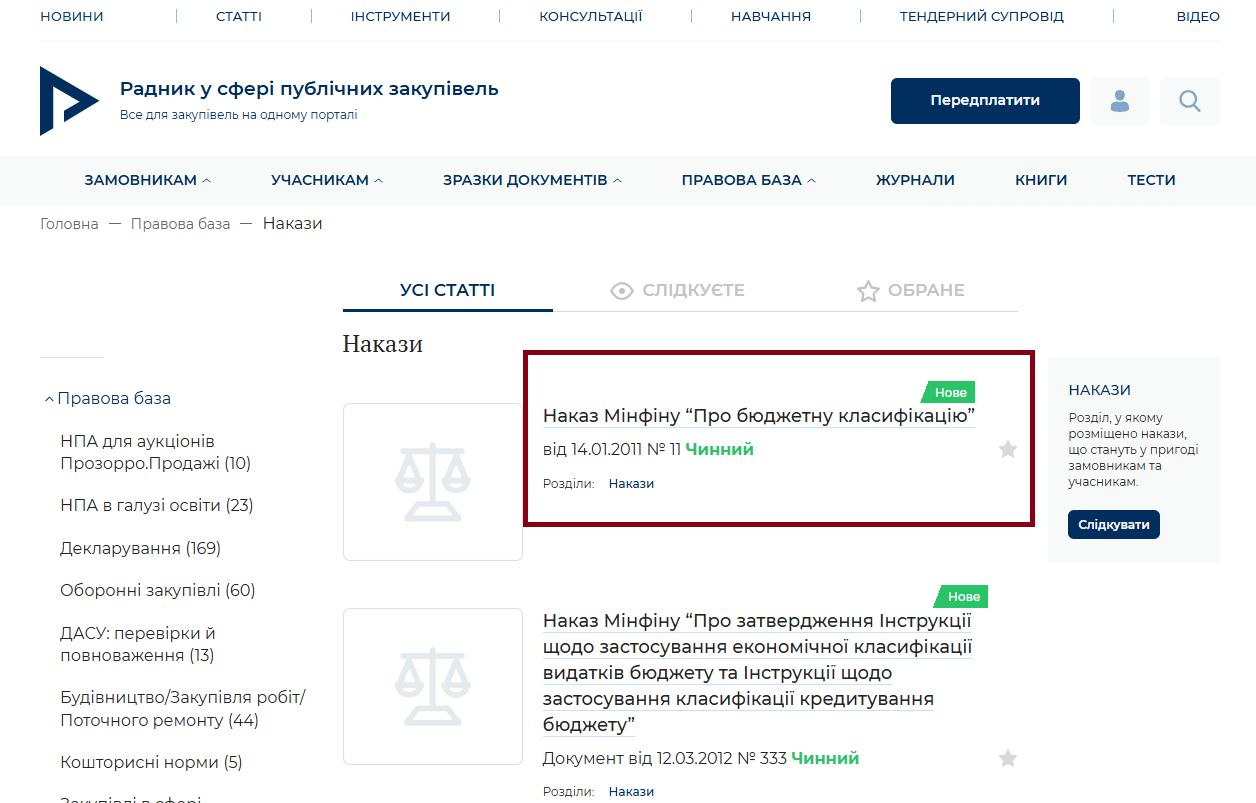
Task: Open the user profile icon
Action: click(1120, 101)
